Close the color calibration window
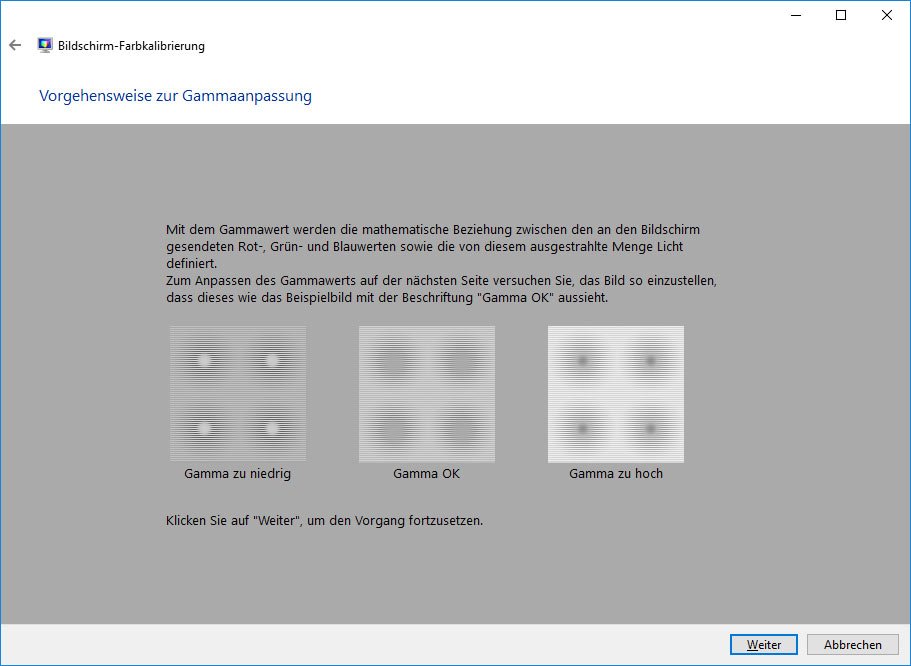The image size is (911, 666). coord(887,15)
